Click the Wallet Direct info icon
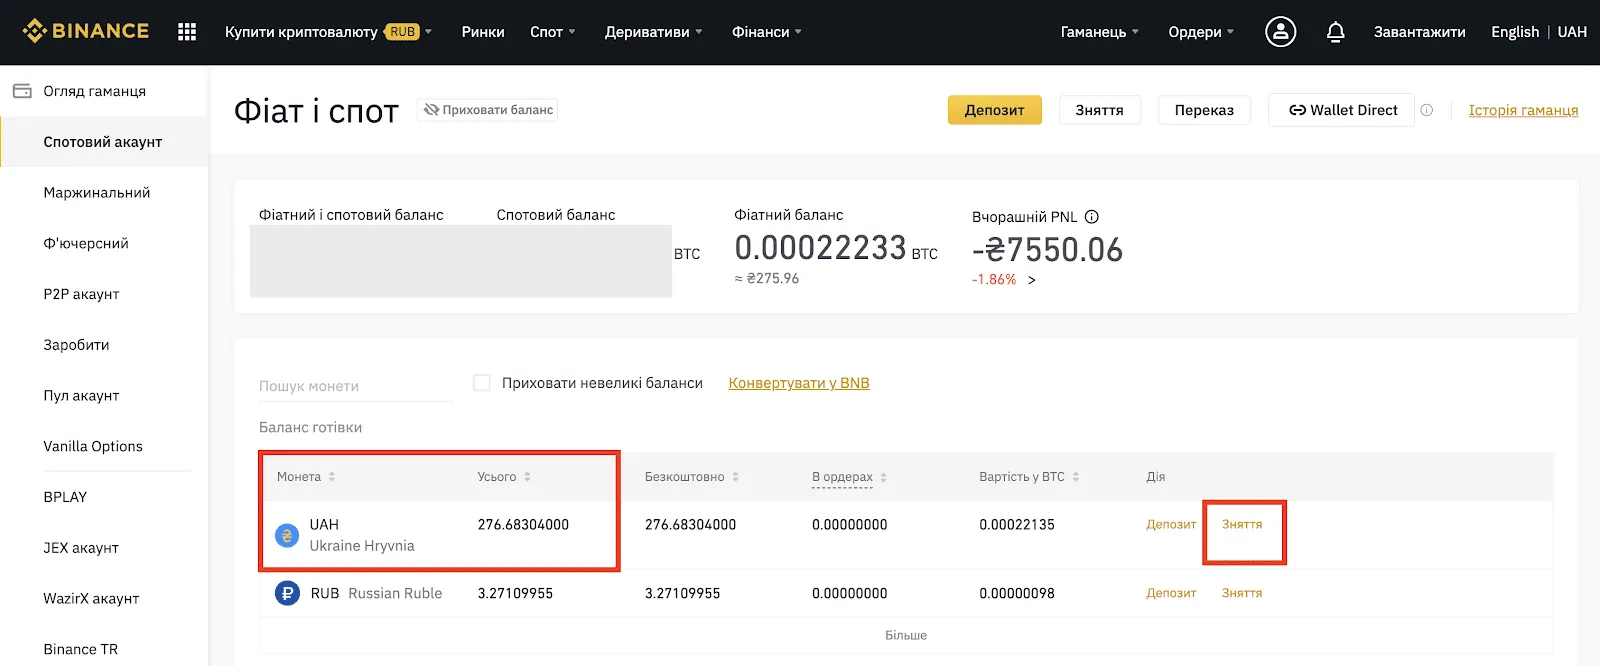This screenshot has width=1600, height=666. point(1427,110)
